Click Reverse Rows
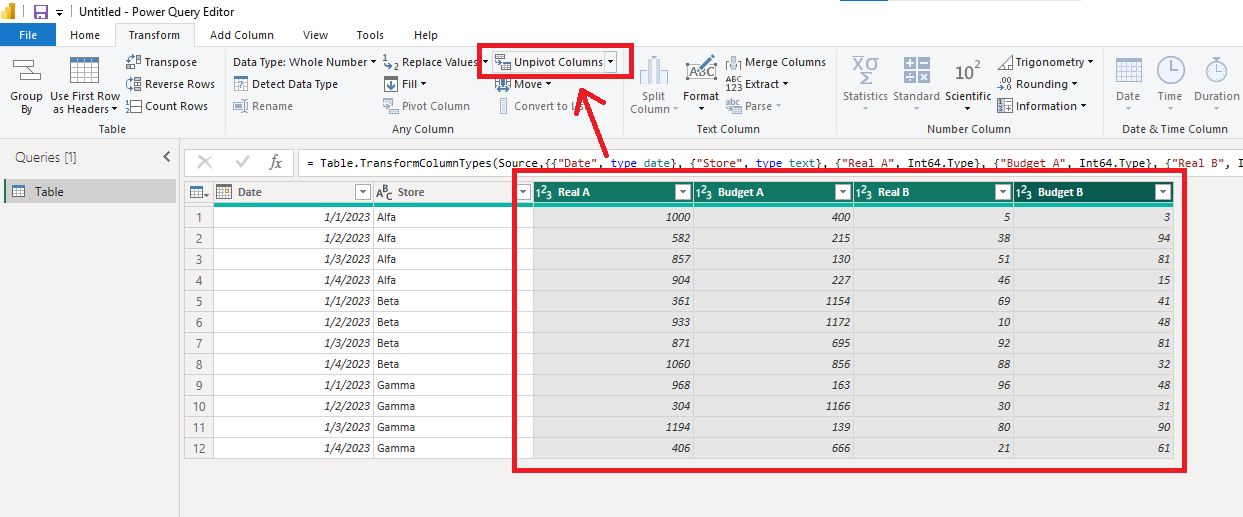Image resolution: width=1243 pixels, height=517 pixels. coord(170,84)
